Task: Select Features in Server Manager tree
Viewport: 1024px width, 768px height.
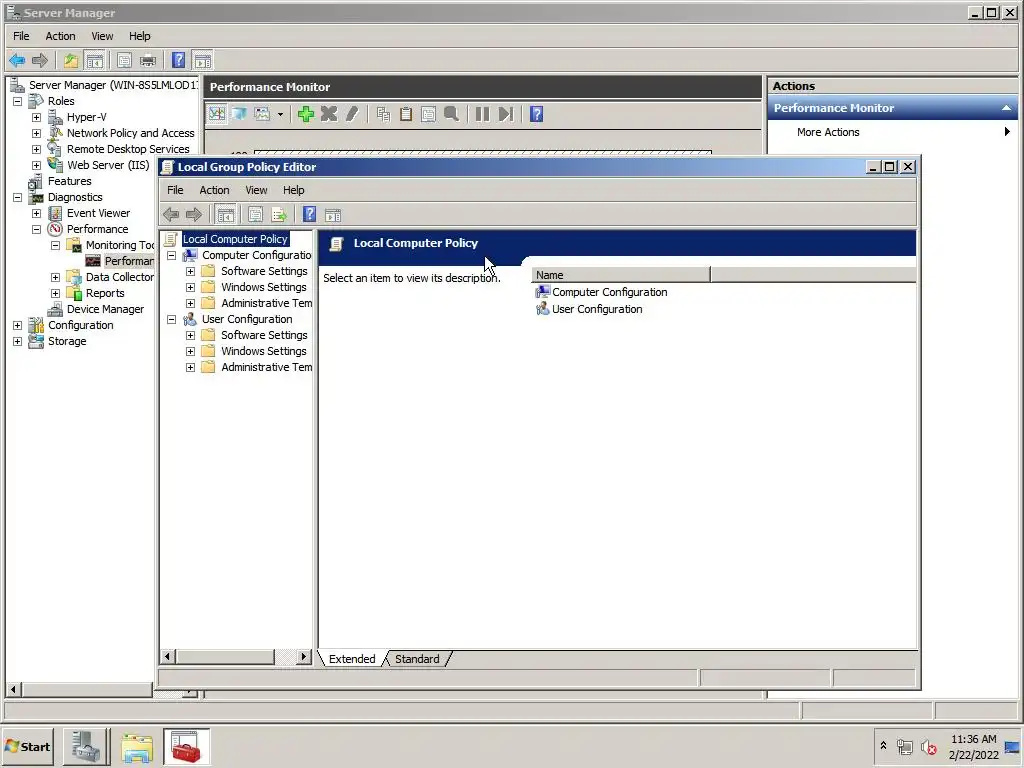Action: 69,181
